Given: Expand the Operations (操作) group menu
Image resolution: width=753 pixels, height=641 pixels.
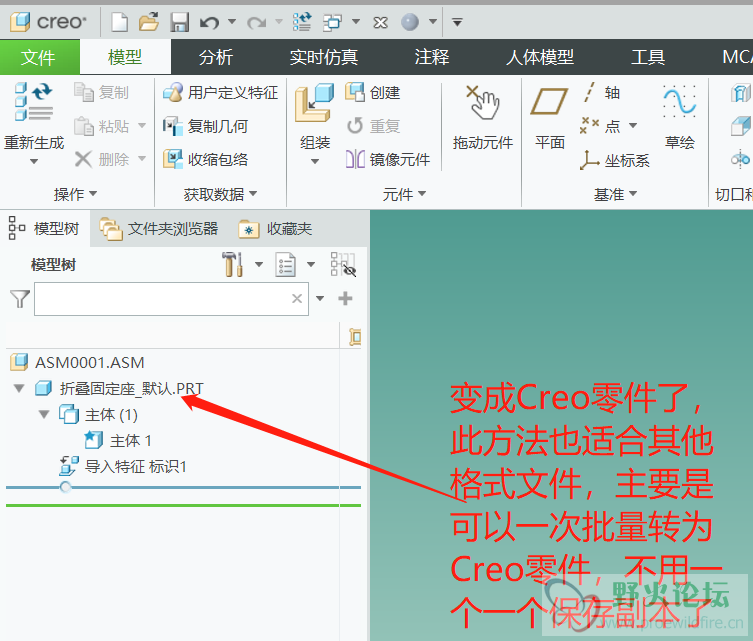Looking at the screenshot, I should point(75,194).
